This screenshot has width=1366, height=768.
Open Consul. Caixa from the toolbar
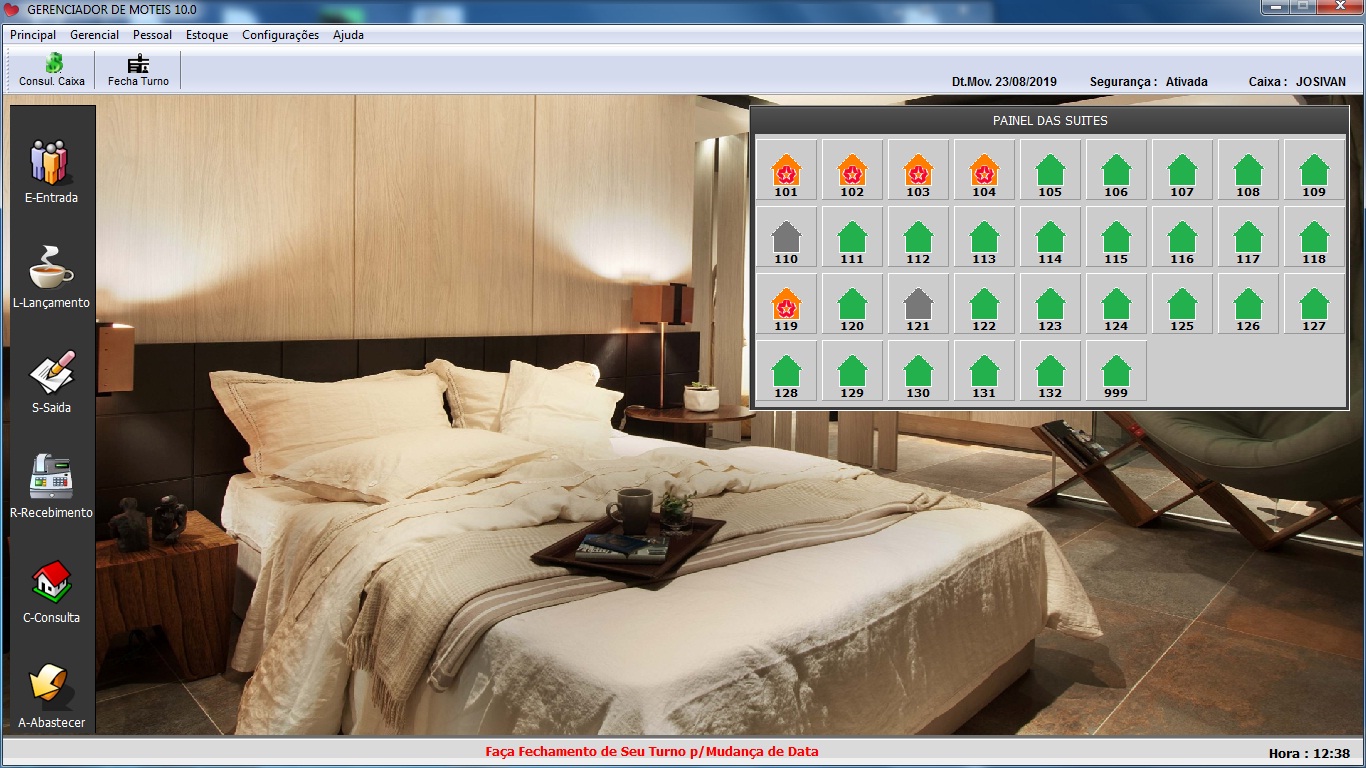coord(52,70)
